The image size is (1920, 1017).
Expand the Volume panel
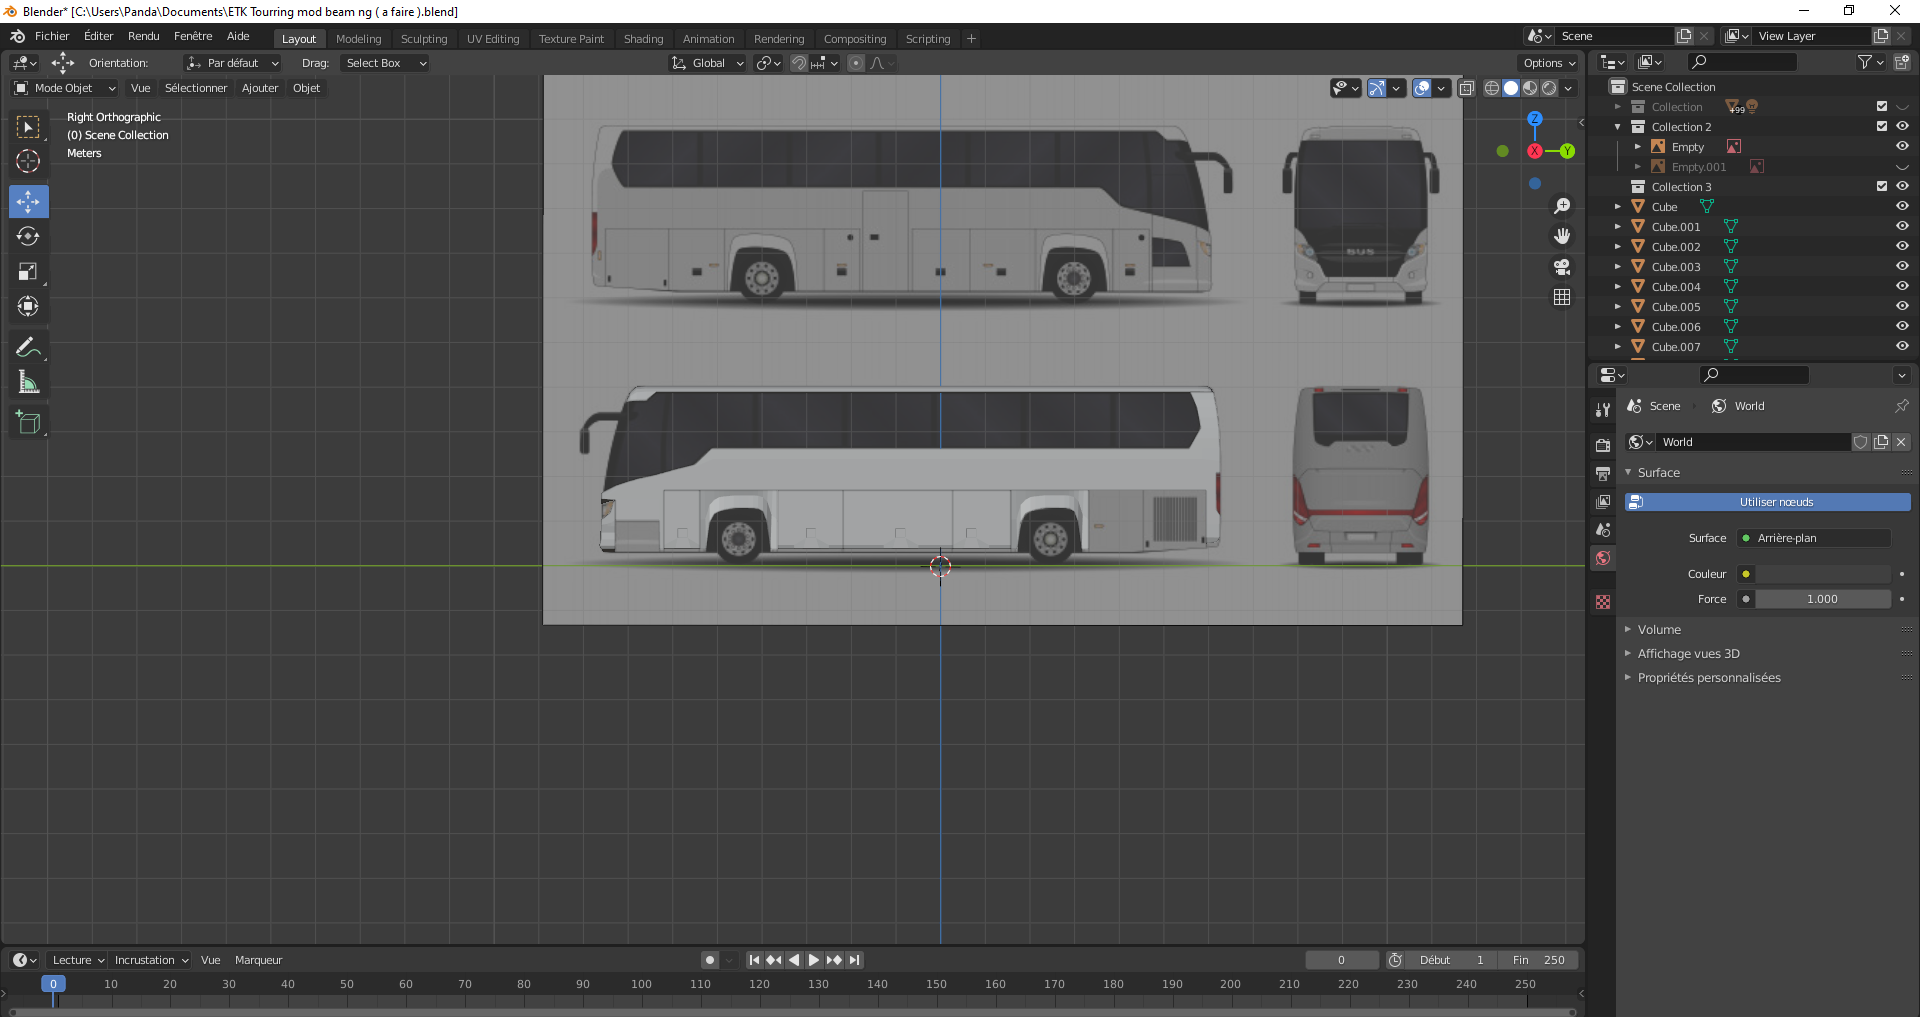pyautogui.click(x=1659, y=630)
